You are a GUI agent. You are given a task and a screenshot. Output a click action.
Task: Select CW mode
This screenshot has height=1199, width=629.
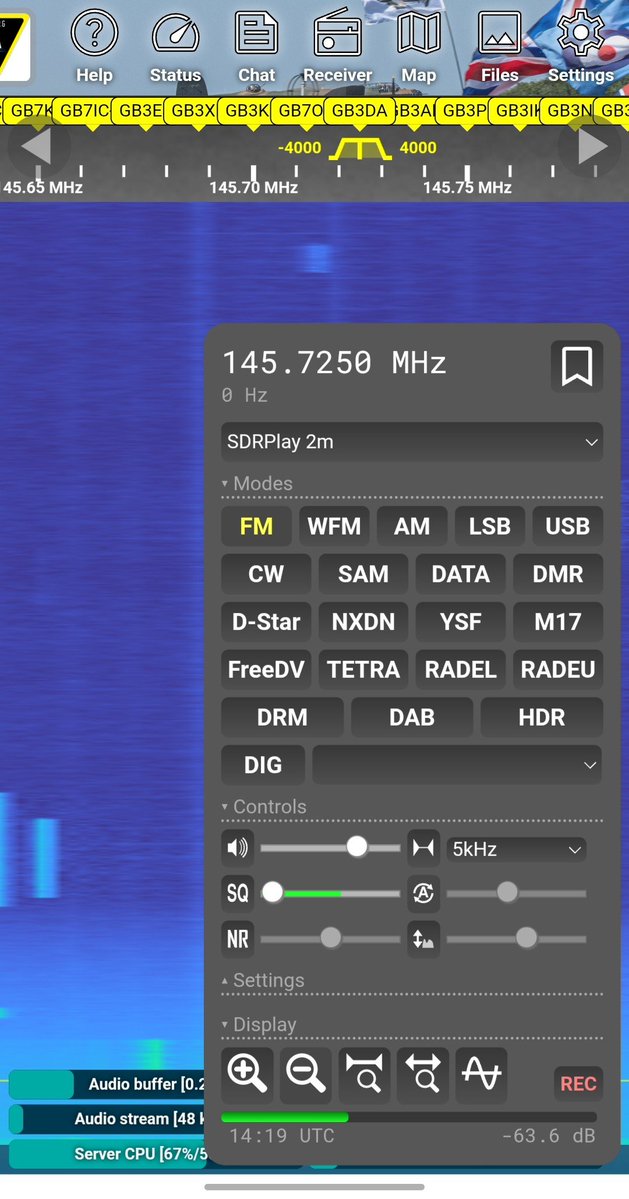click(266, 574)
